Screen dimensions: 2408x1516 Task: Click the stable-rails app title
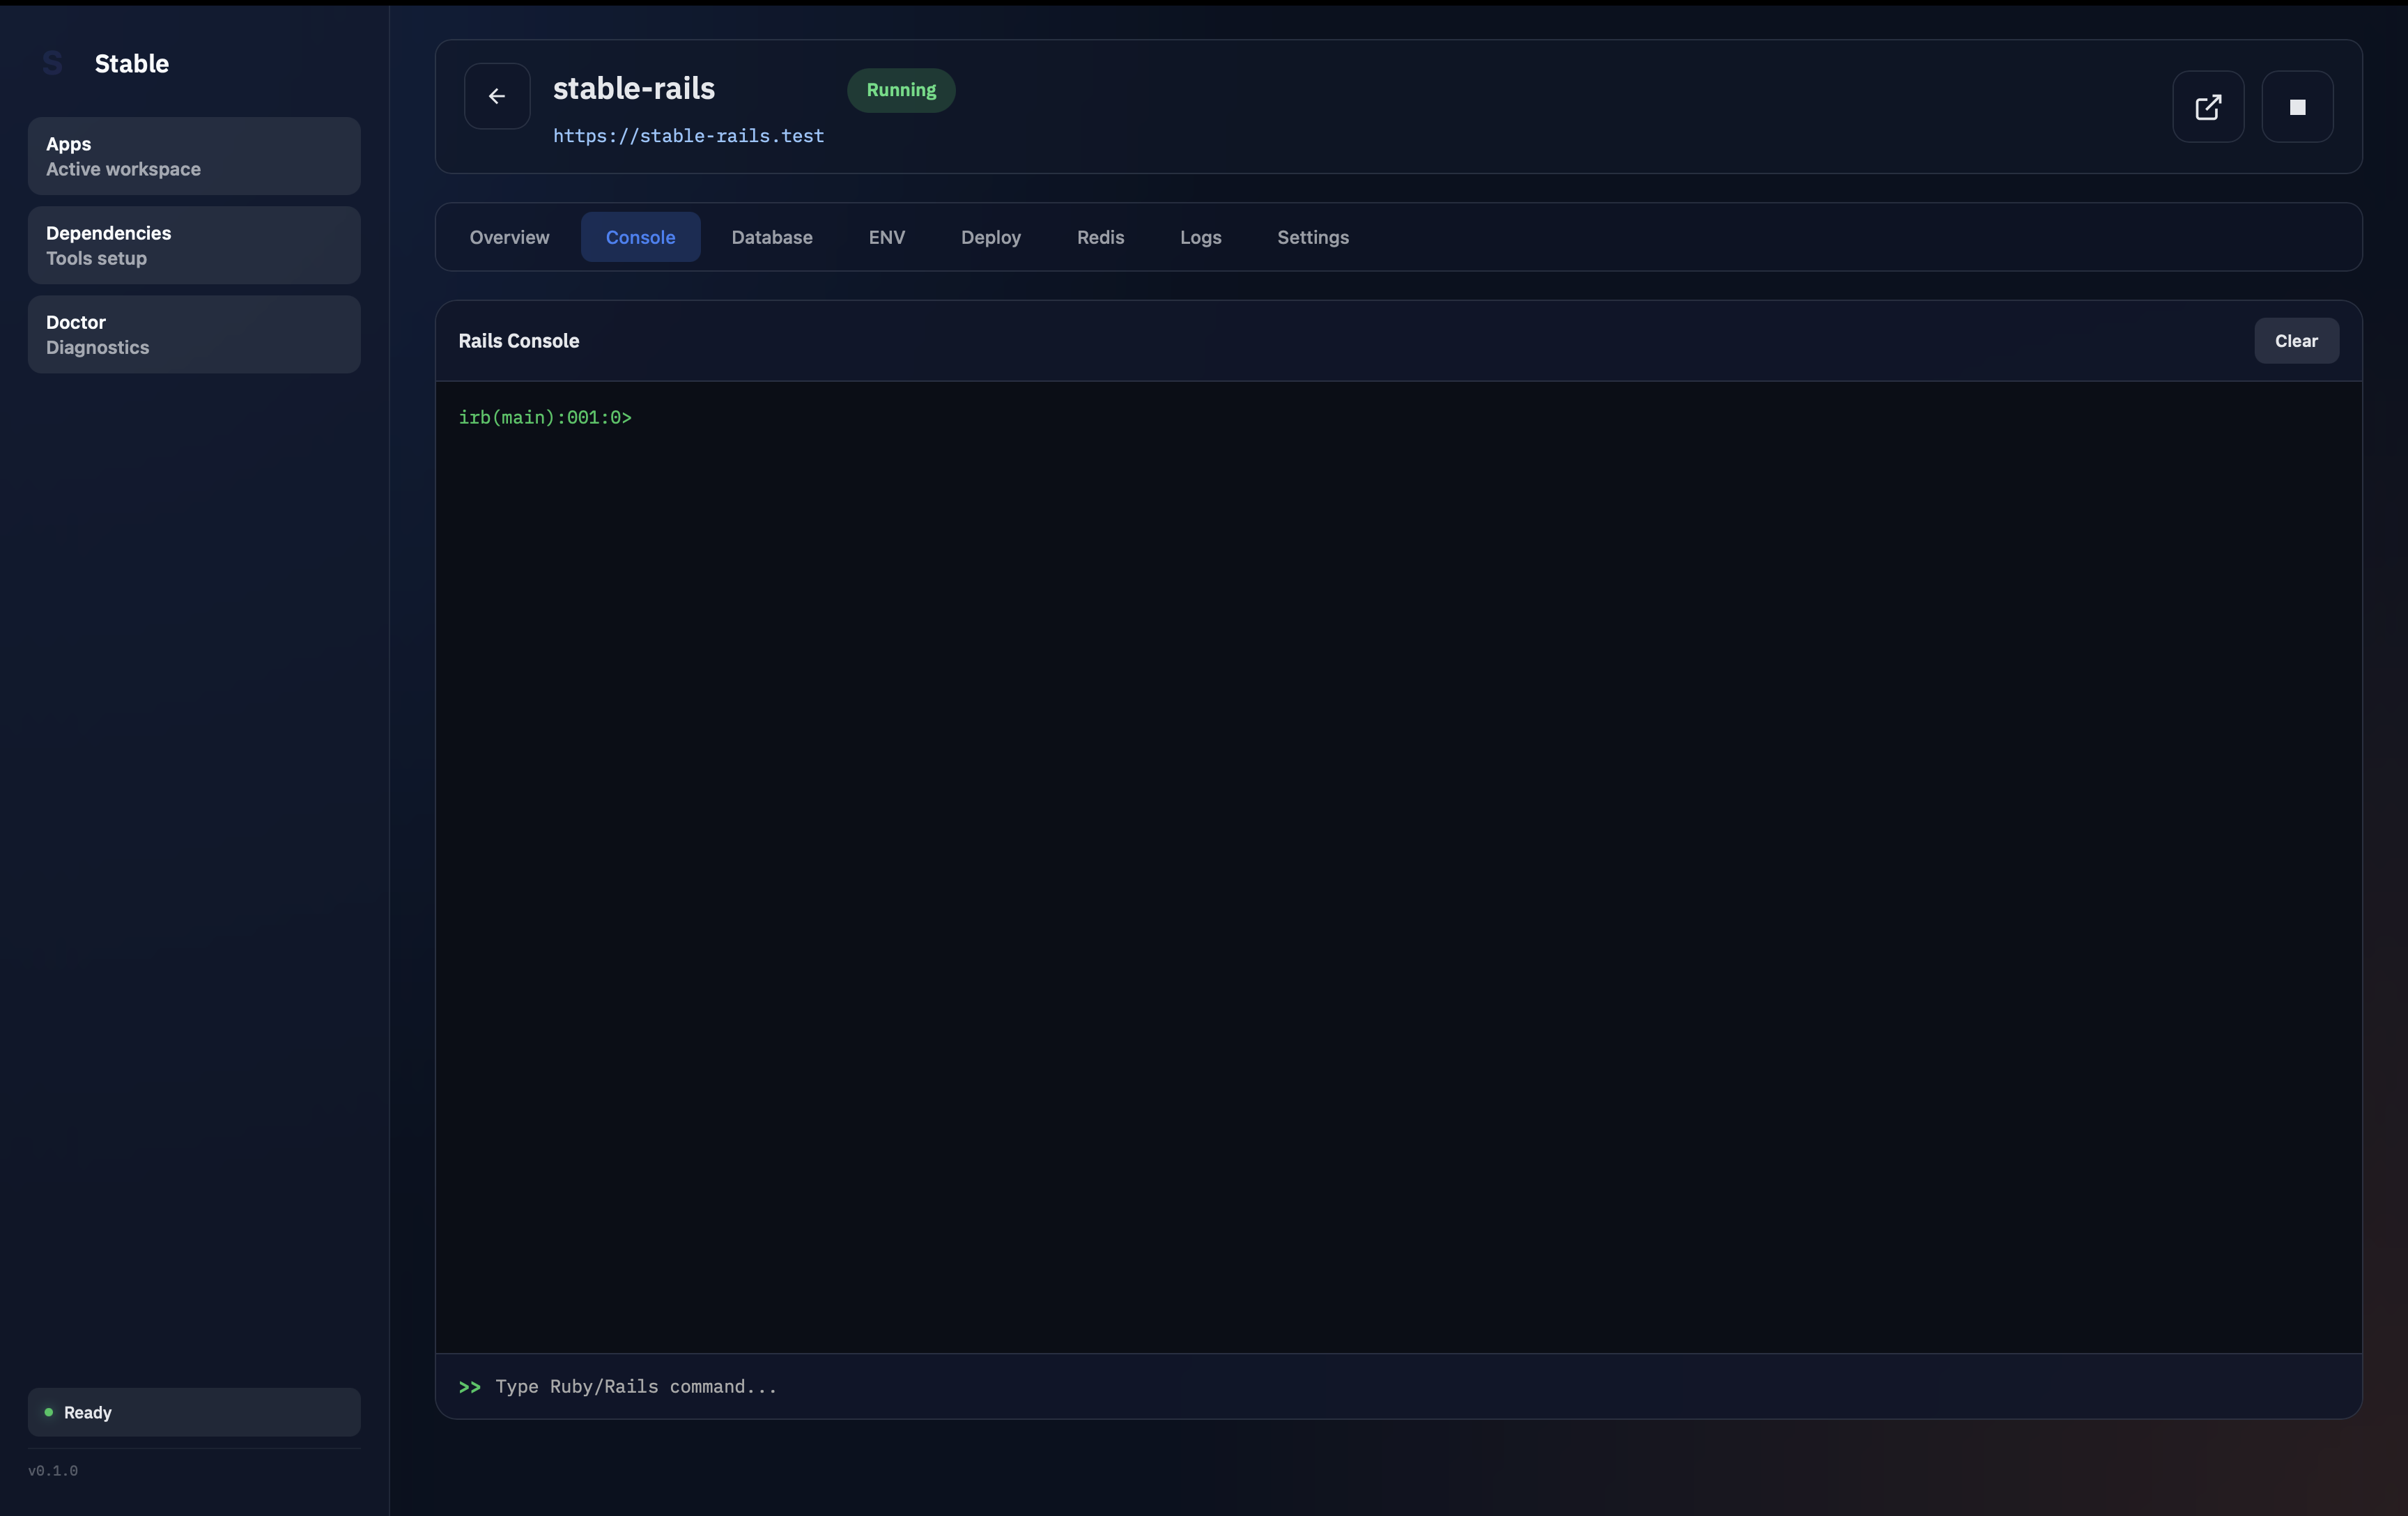tap(634, 88)
